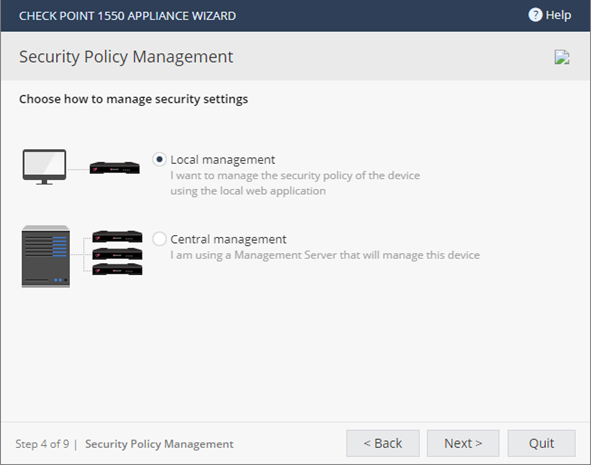Open the Help link text
Image resolution: width=591 pixels, height=465 pixels.
click(x=558, y=15)
